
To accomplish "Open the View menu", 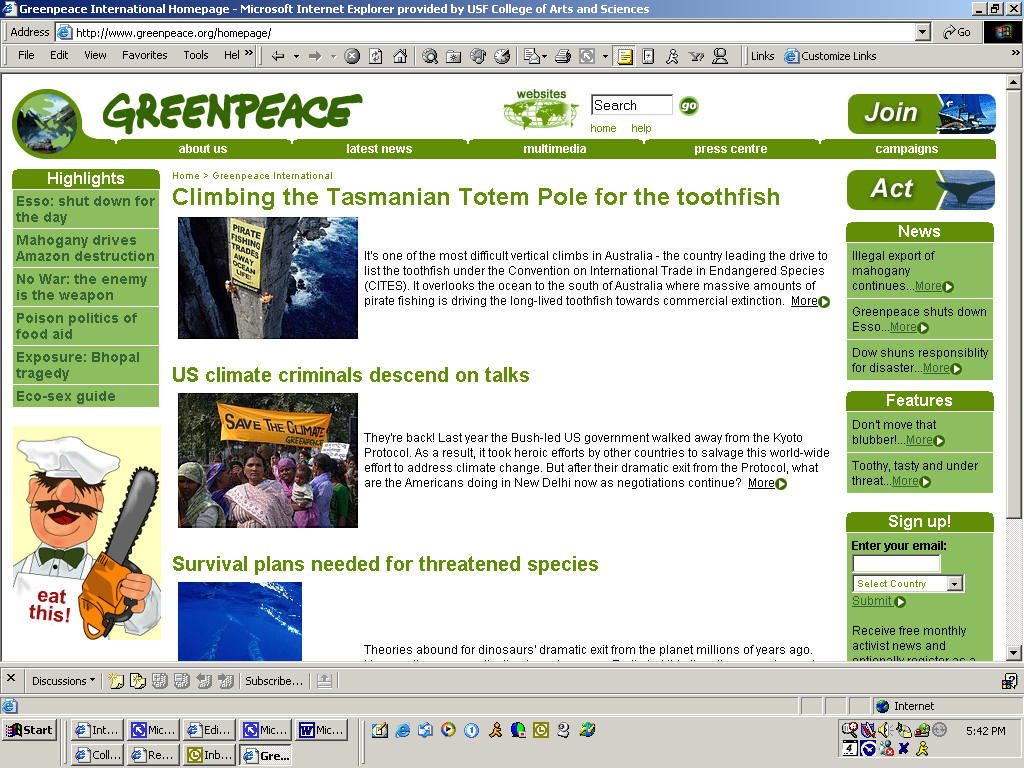I will 95,55.
